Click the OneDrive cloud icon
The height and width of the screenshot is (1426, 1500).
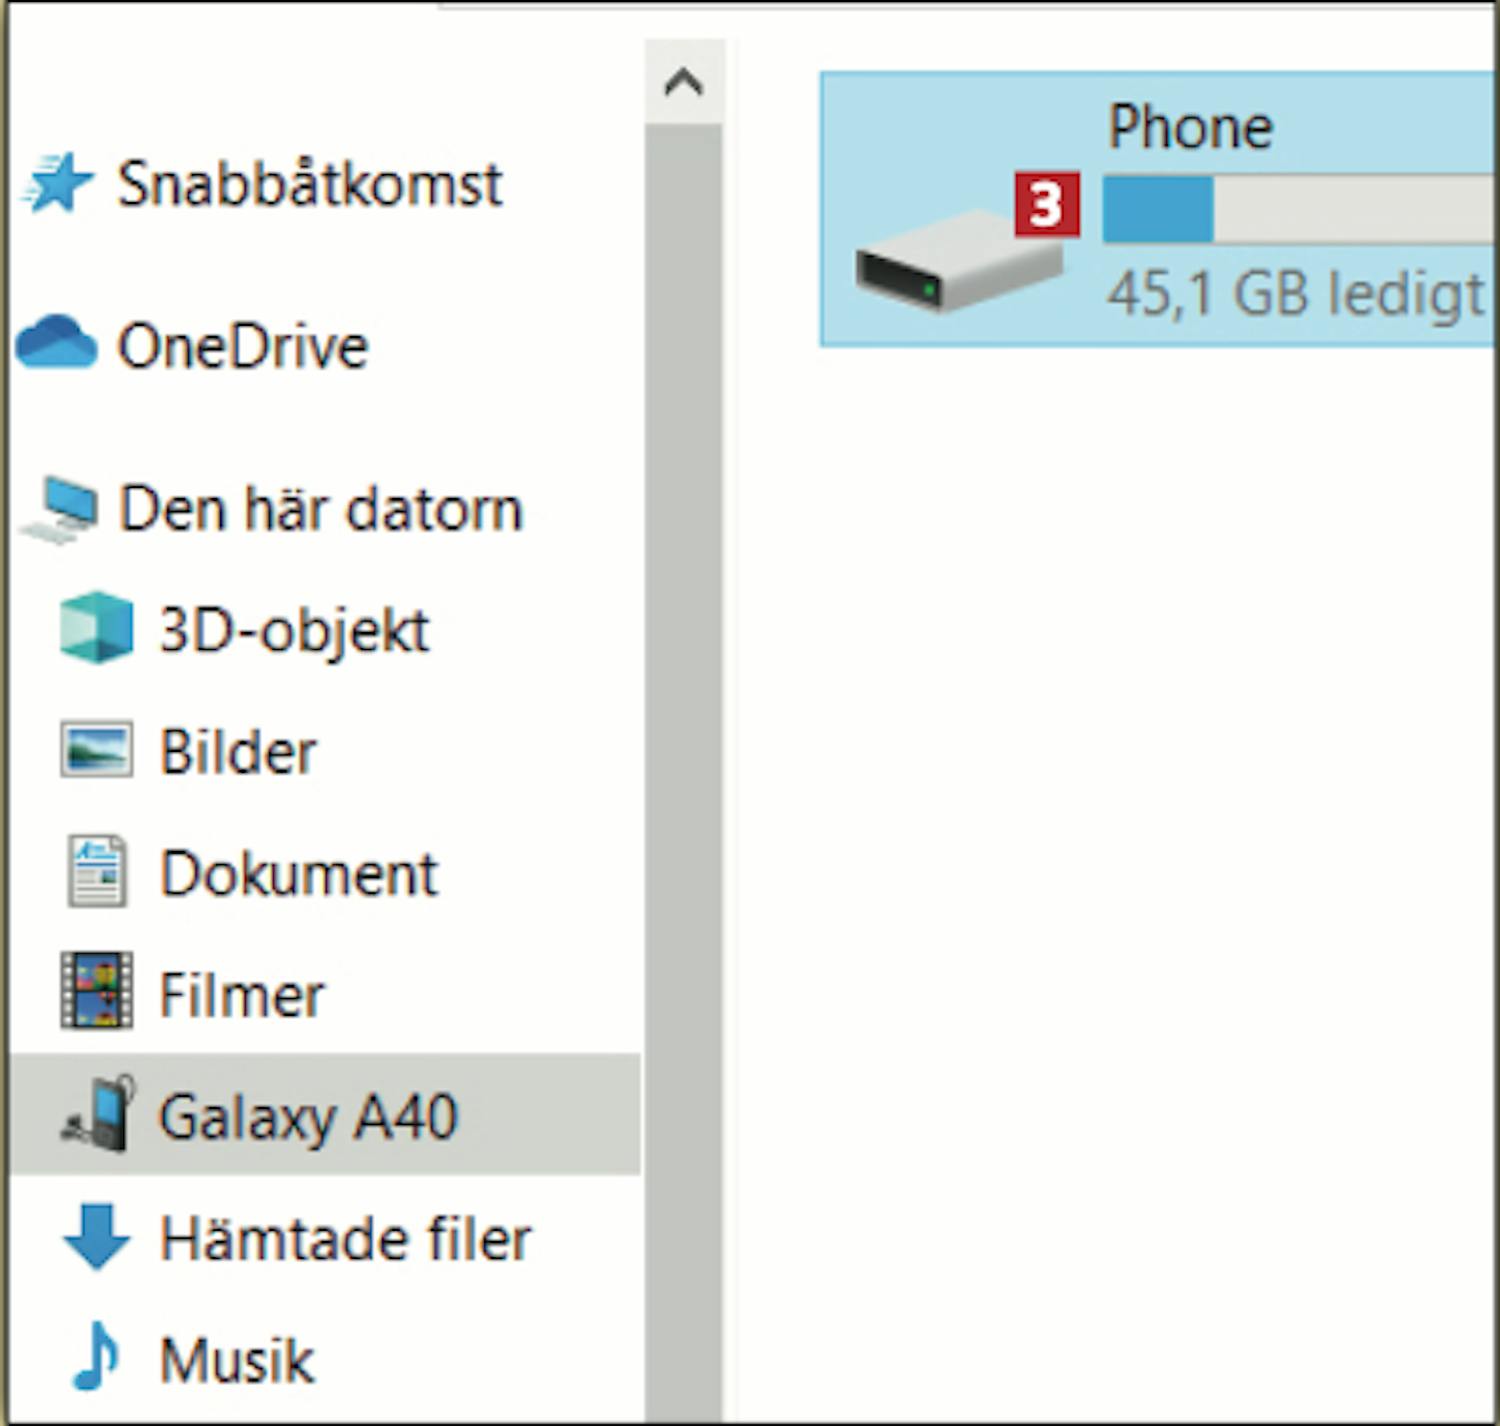pyautogui.click(x=57, y=342)
